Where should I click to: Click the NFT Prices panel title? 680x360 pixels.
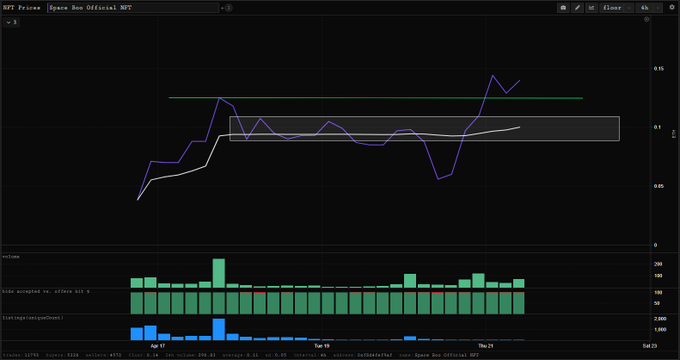[x=21, y=8]
